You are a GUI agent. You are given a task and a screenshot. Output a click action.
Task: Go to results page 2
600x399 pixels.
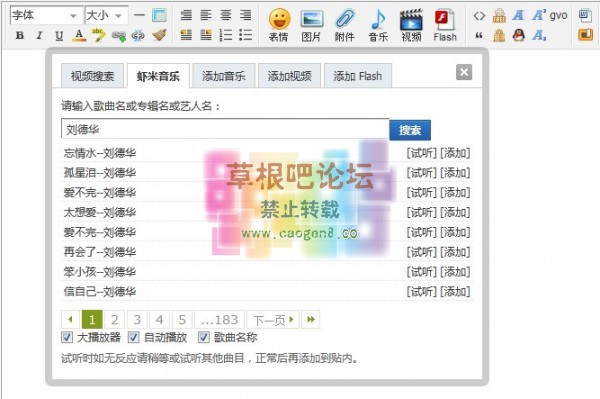[114, 319]
